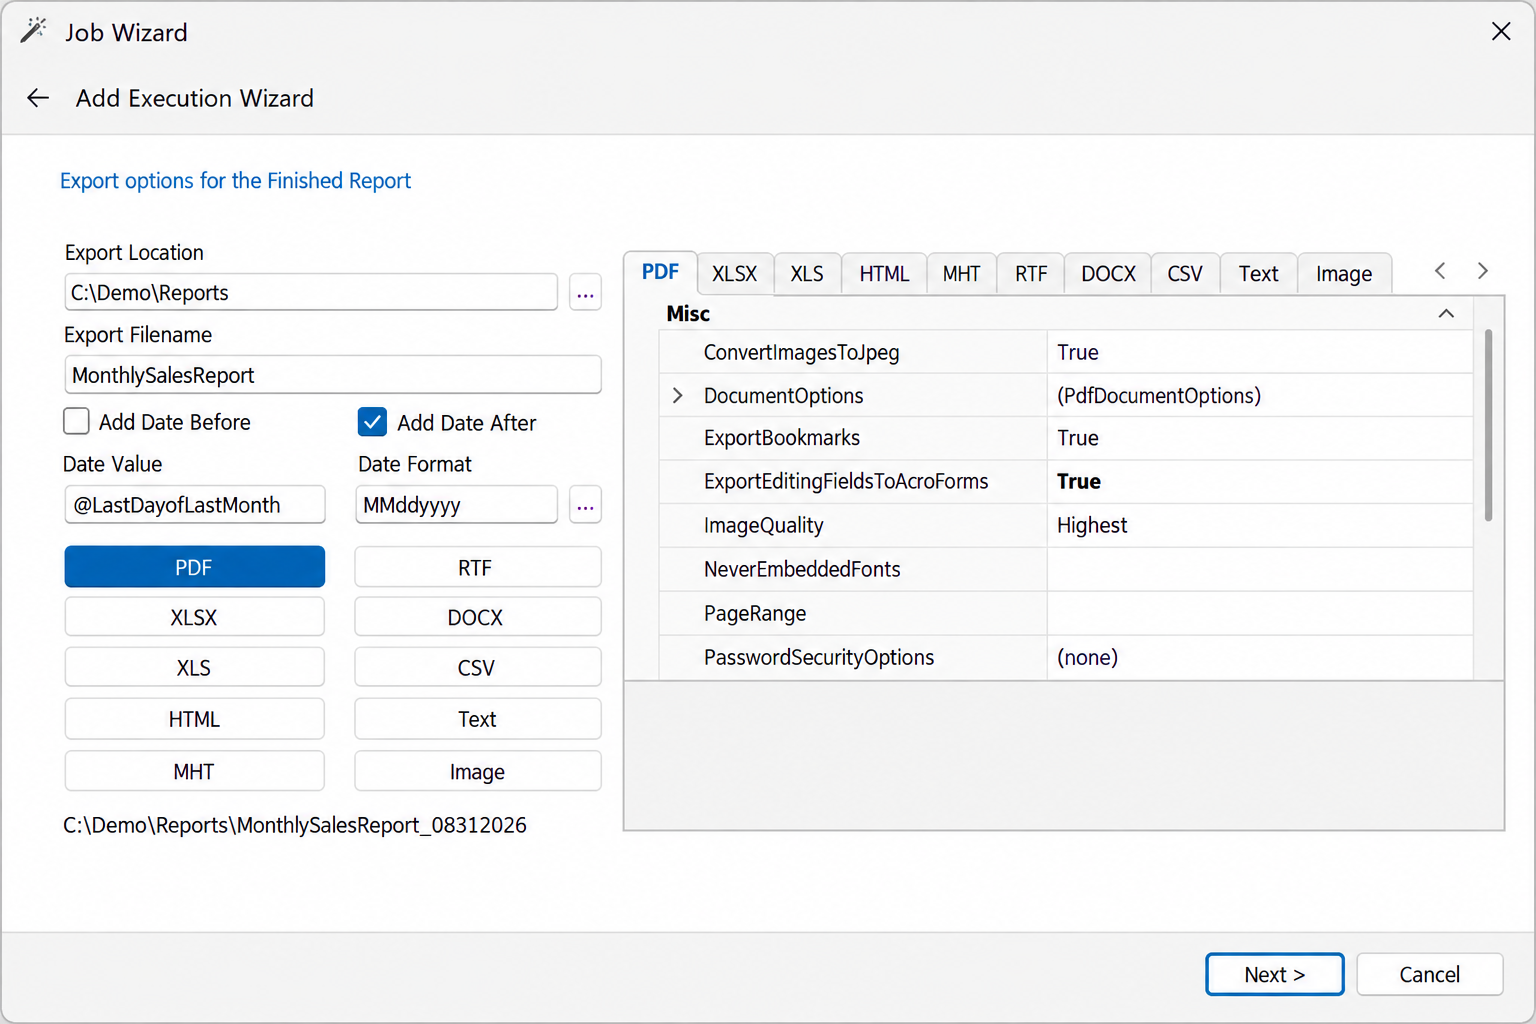Close the Job Wizard window
The image size is (1536, 1024).
pyautogui.click(x=1501, y=31)
